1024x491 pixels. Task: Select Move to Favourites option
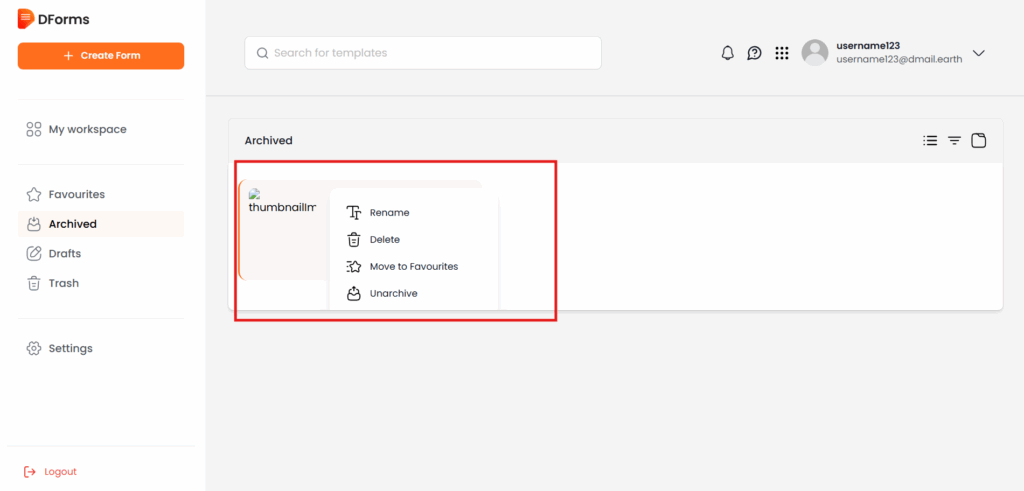(x=413, y=267)
